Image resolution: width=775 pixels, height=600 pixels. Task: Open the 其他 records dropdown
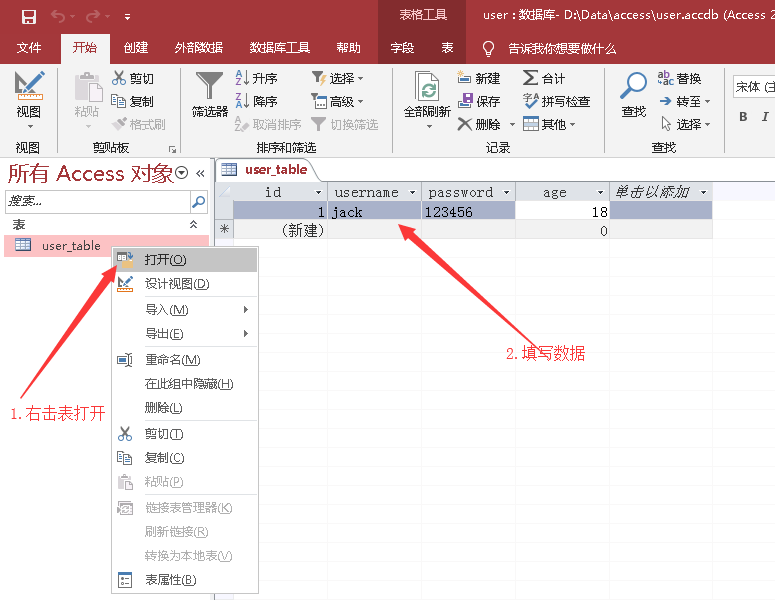tap(549, 124)
